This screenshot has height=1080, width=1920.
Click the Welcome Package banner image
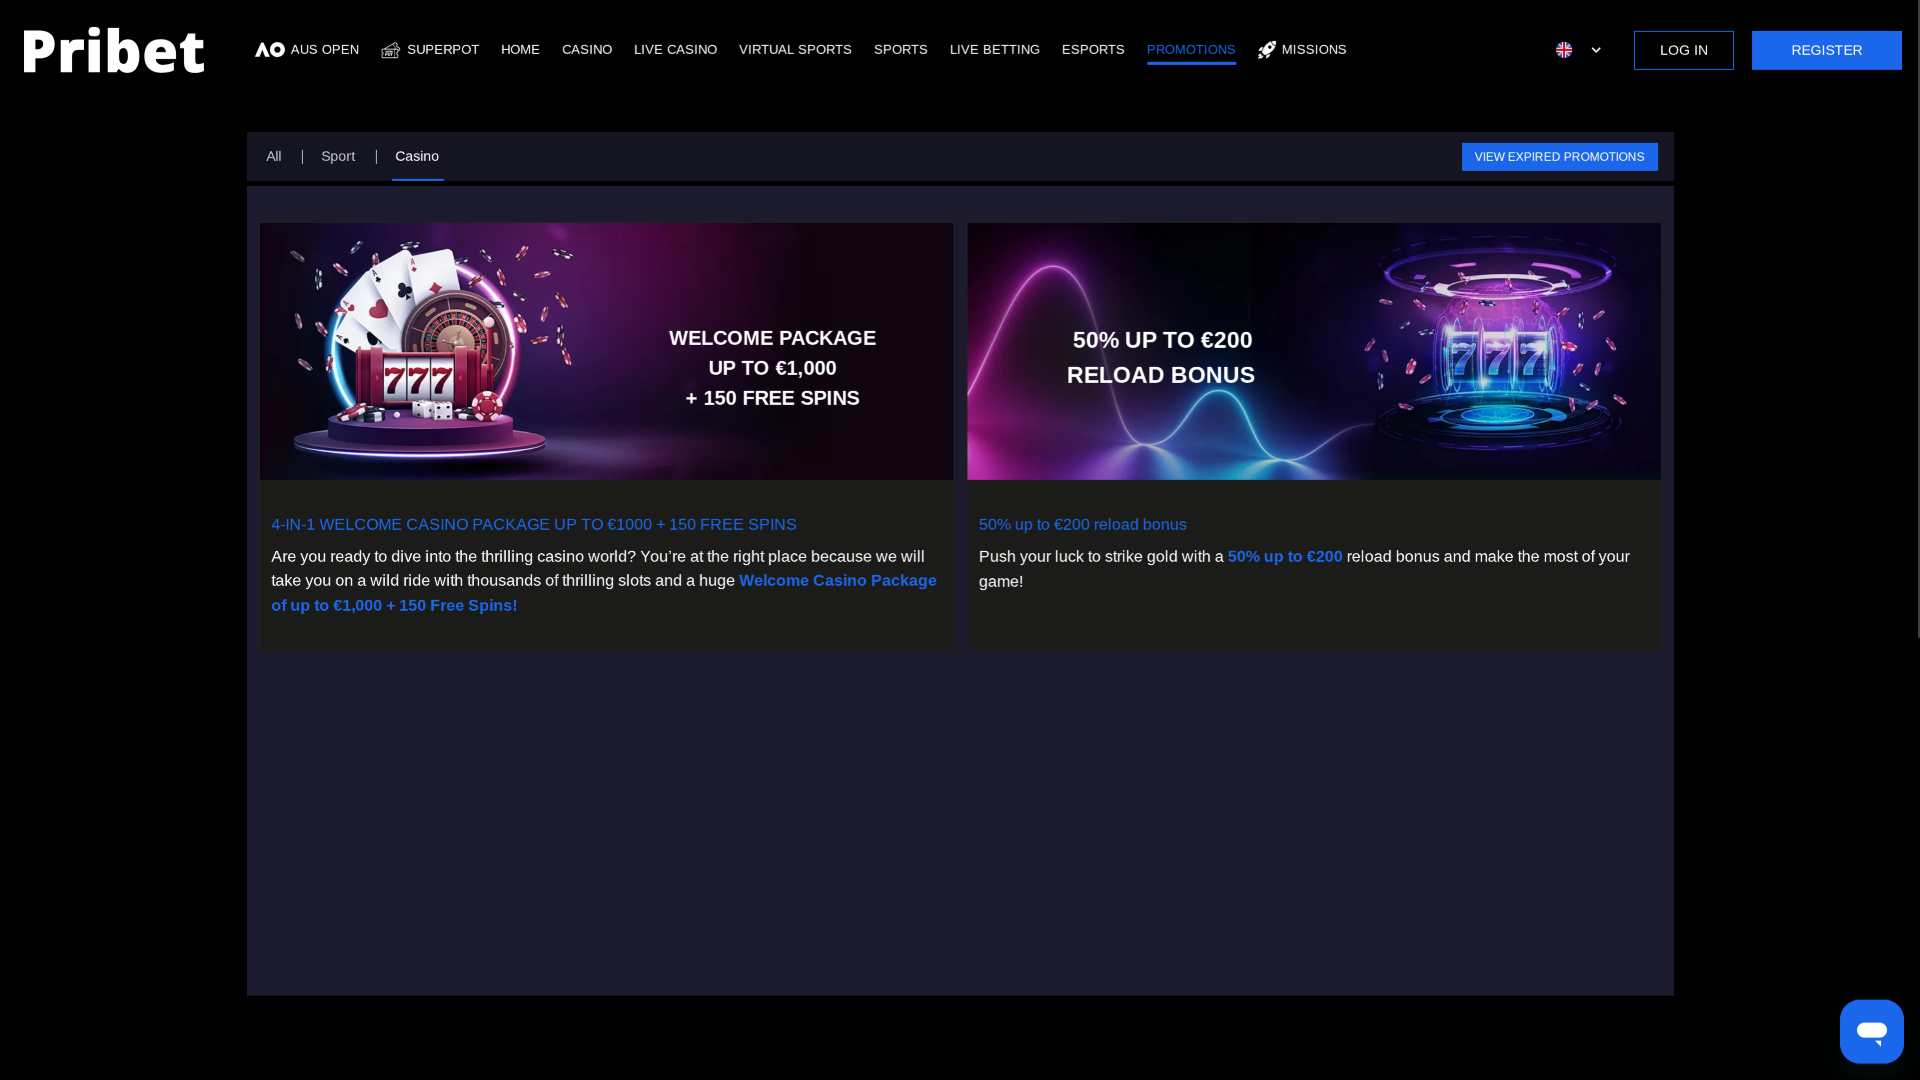(606, 351)
